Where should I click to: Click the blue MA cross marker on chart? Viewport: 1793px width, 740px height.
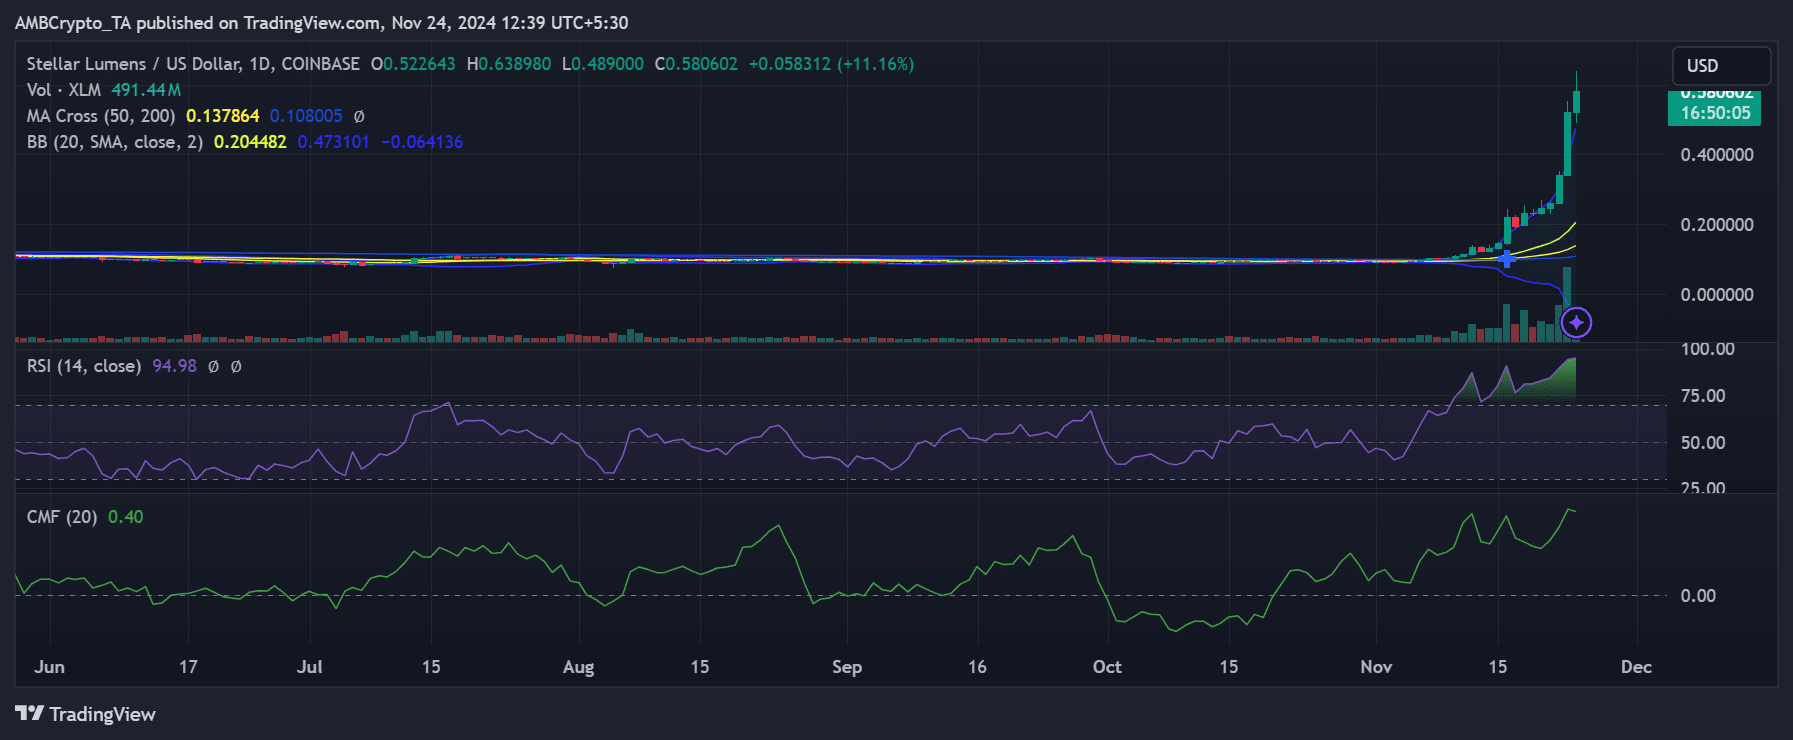[1507, 260]
